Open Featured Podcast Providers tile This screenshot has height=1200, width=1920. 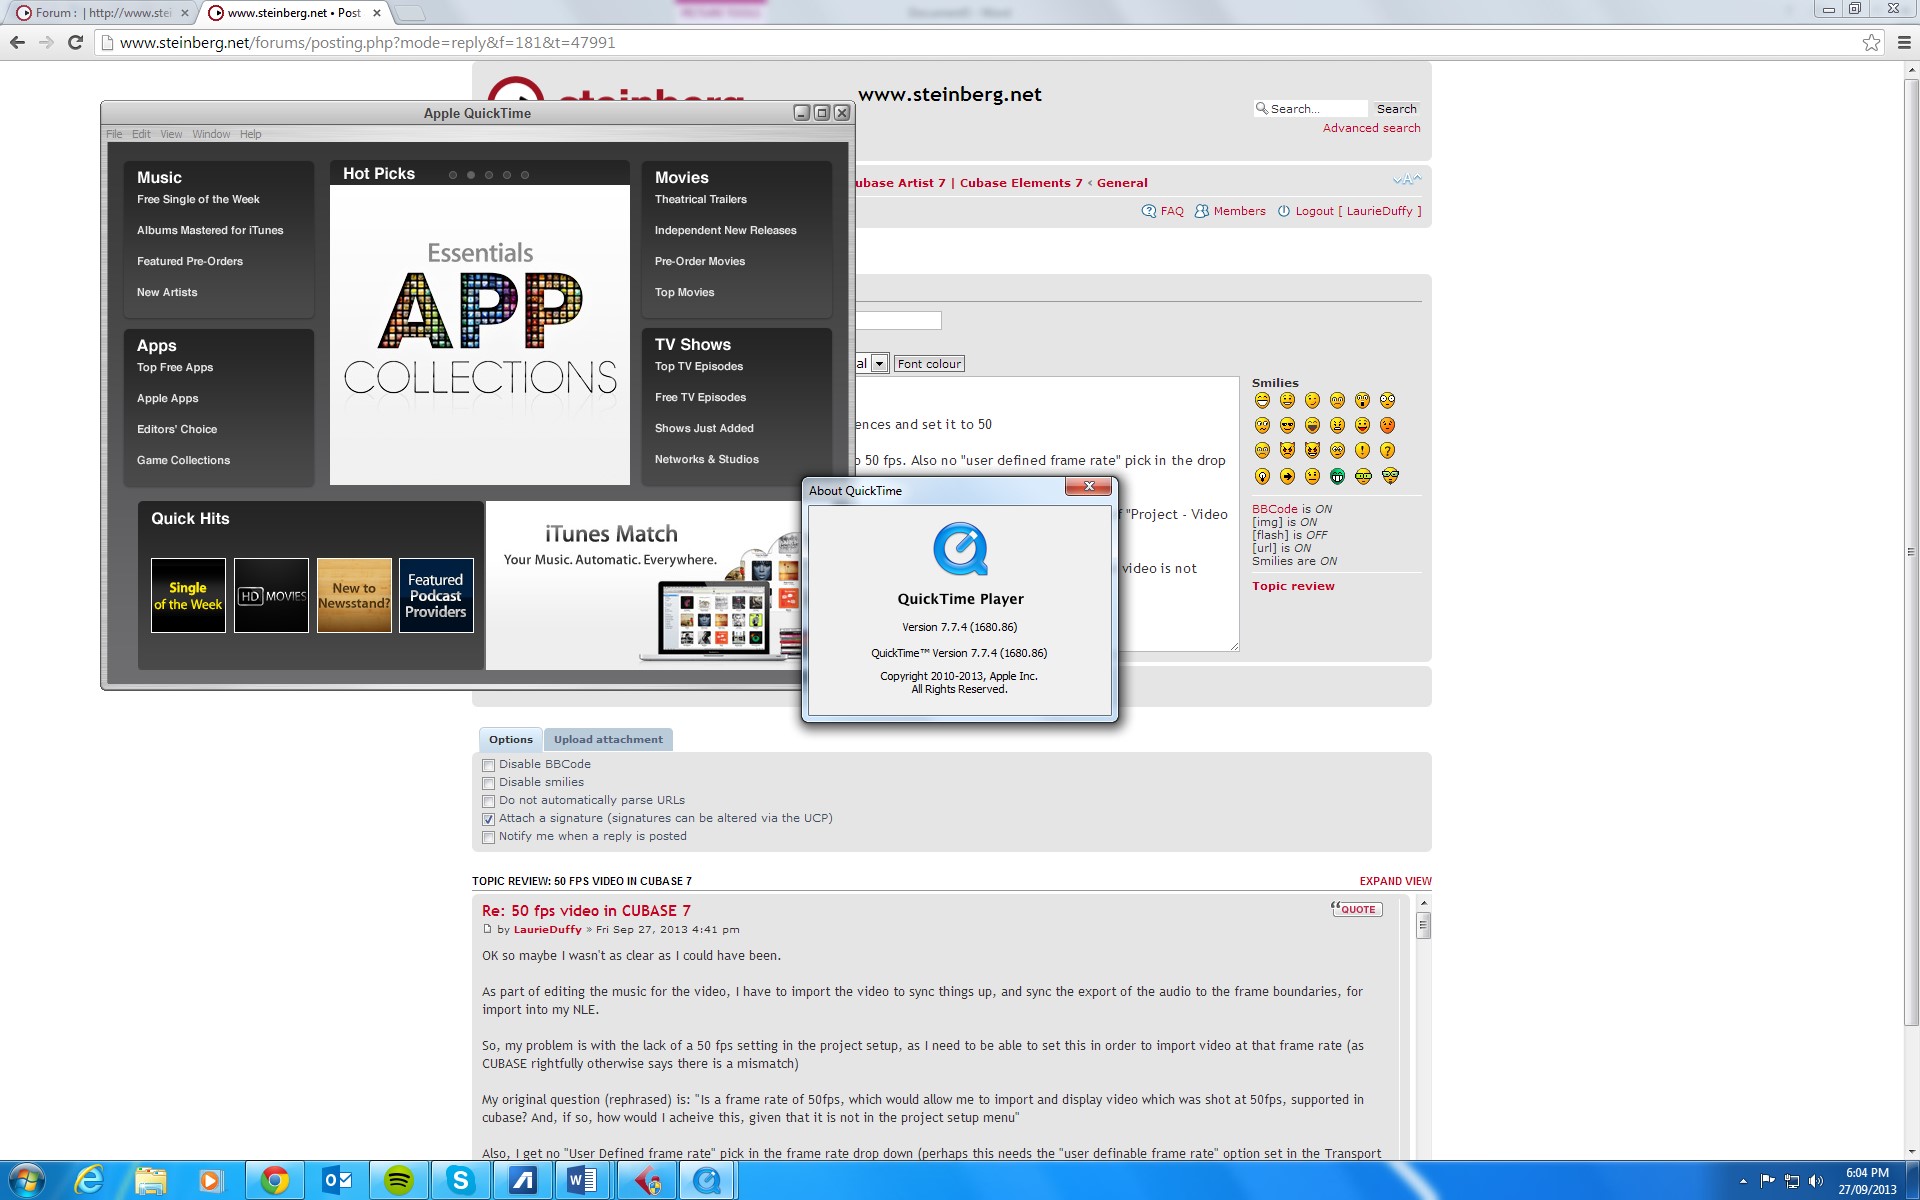(x=436, y=596)
